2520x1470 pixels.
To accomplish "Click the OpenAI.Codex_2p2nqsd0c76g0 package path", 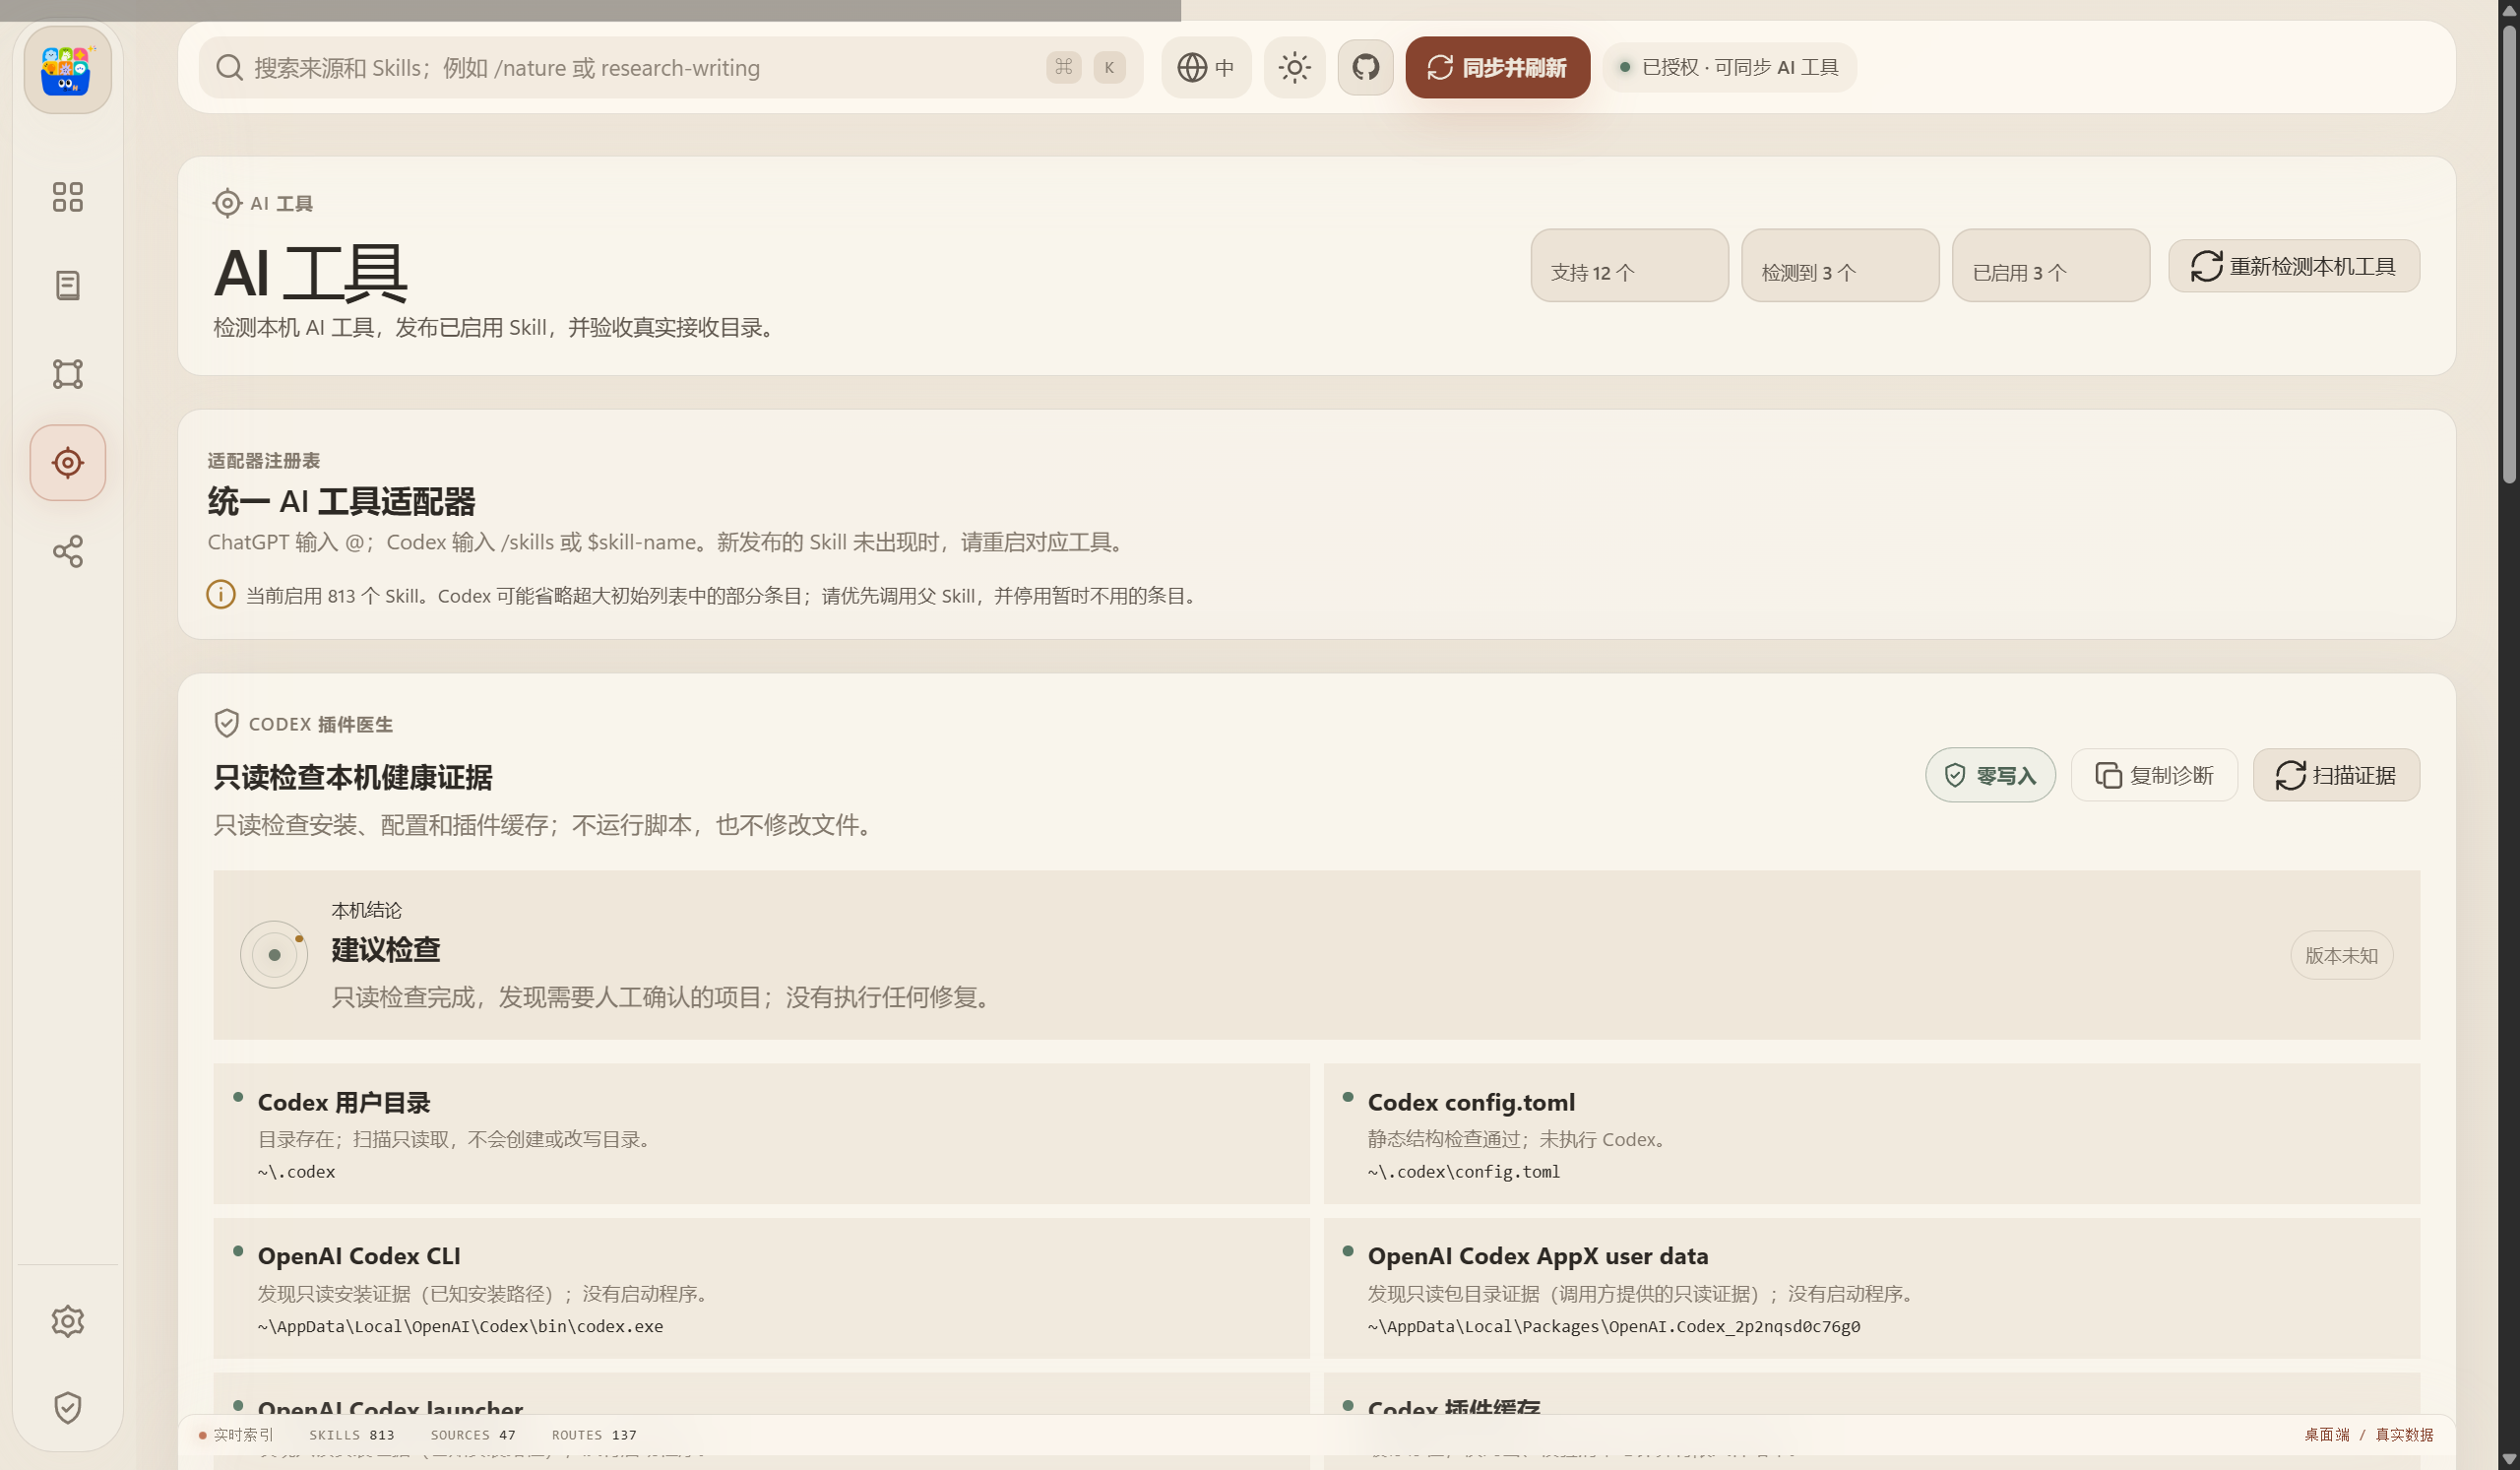I will point(1614,1327).
